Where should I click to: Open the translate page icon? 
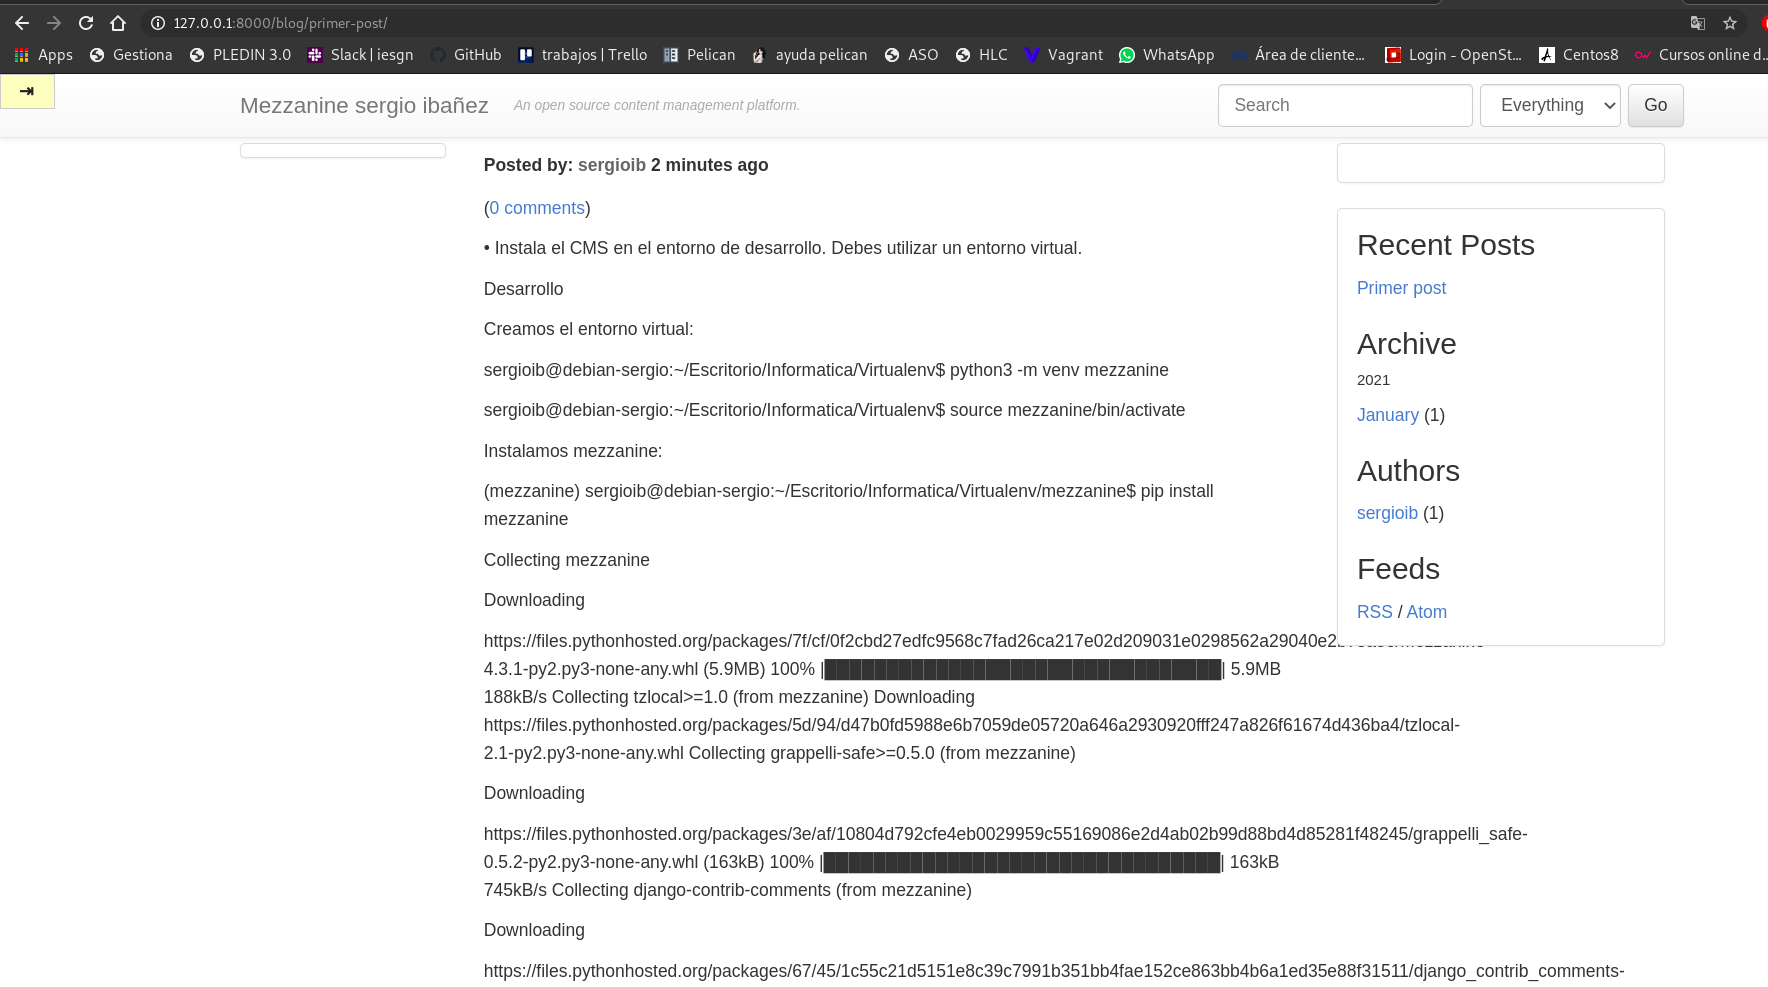coord(1698,23)
